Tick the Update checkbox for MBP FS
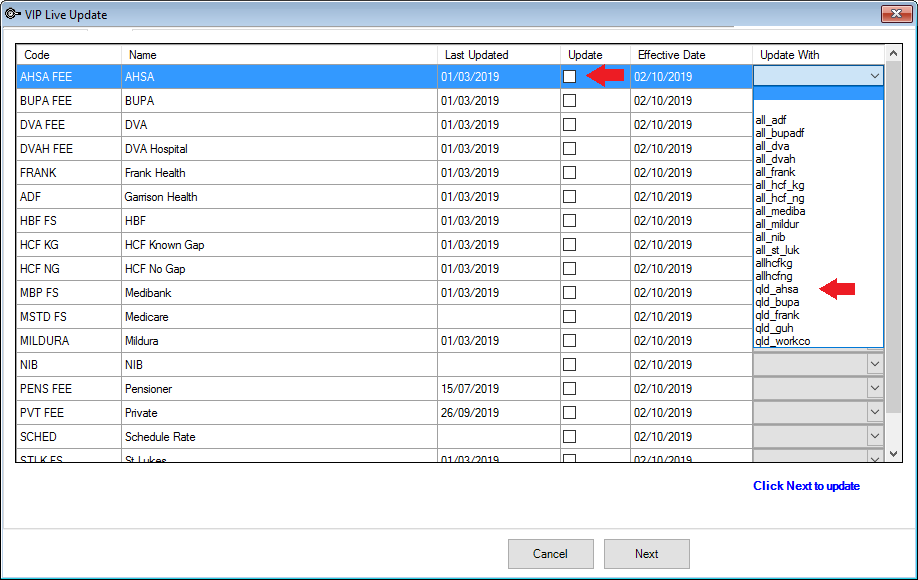The image size is (918, 580). coord(569,293)
